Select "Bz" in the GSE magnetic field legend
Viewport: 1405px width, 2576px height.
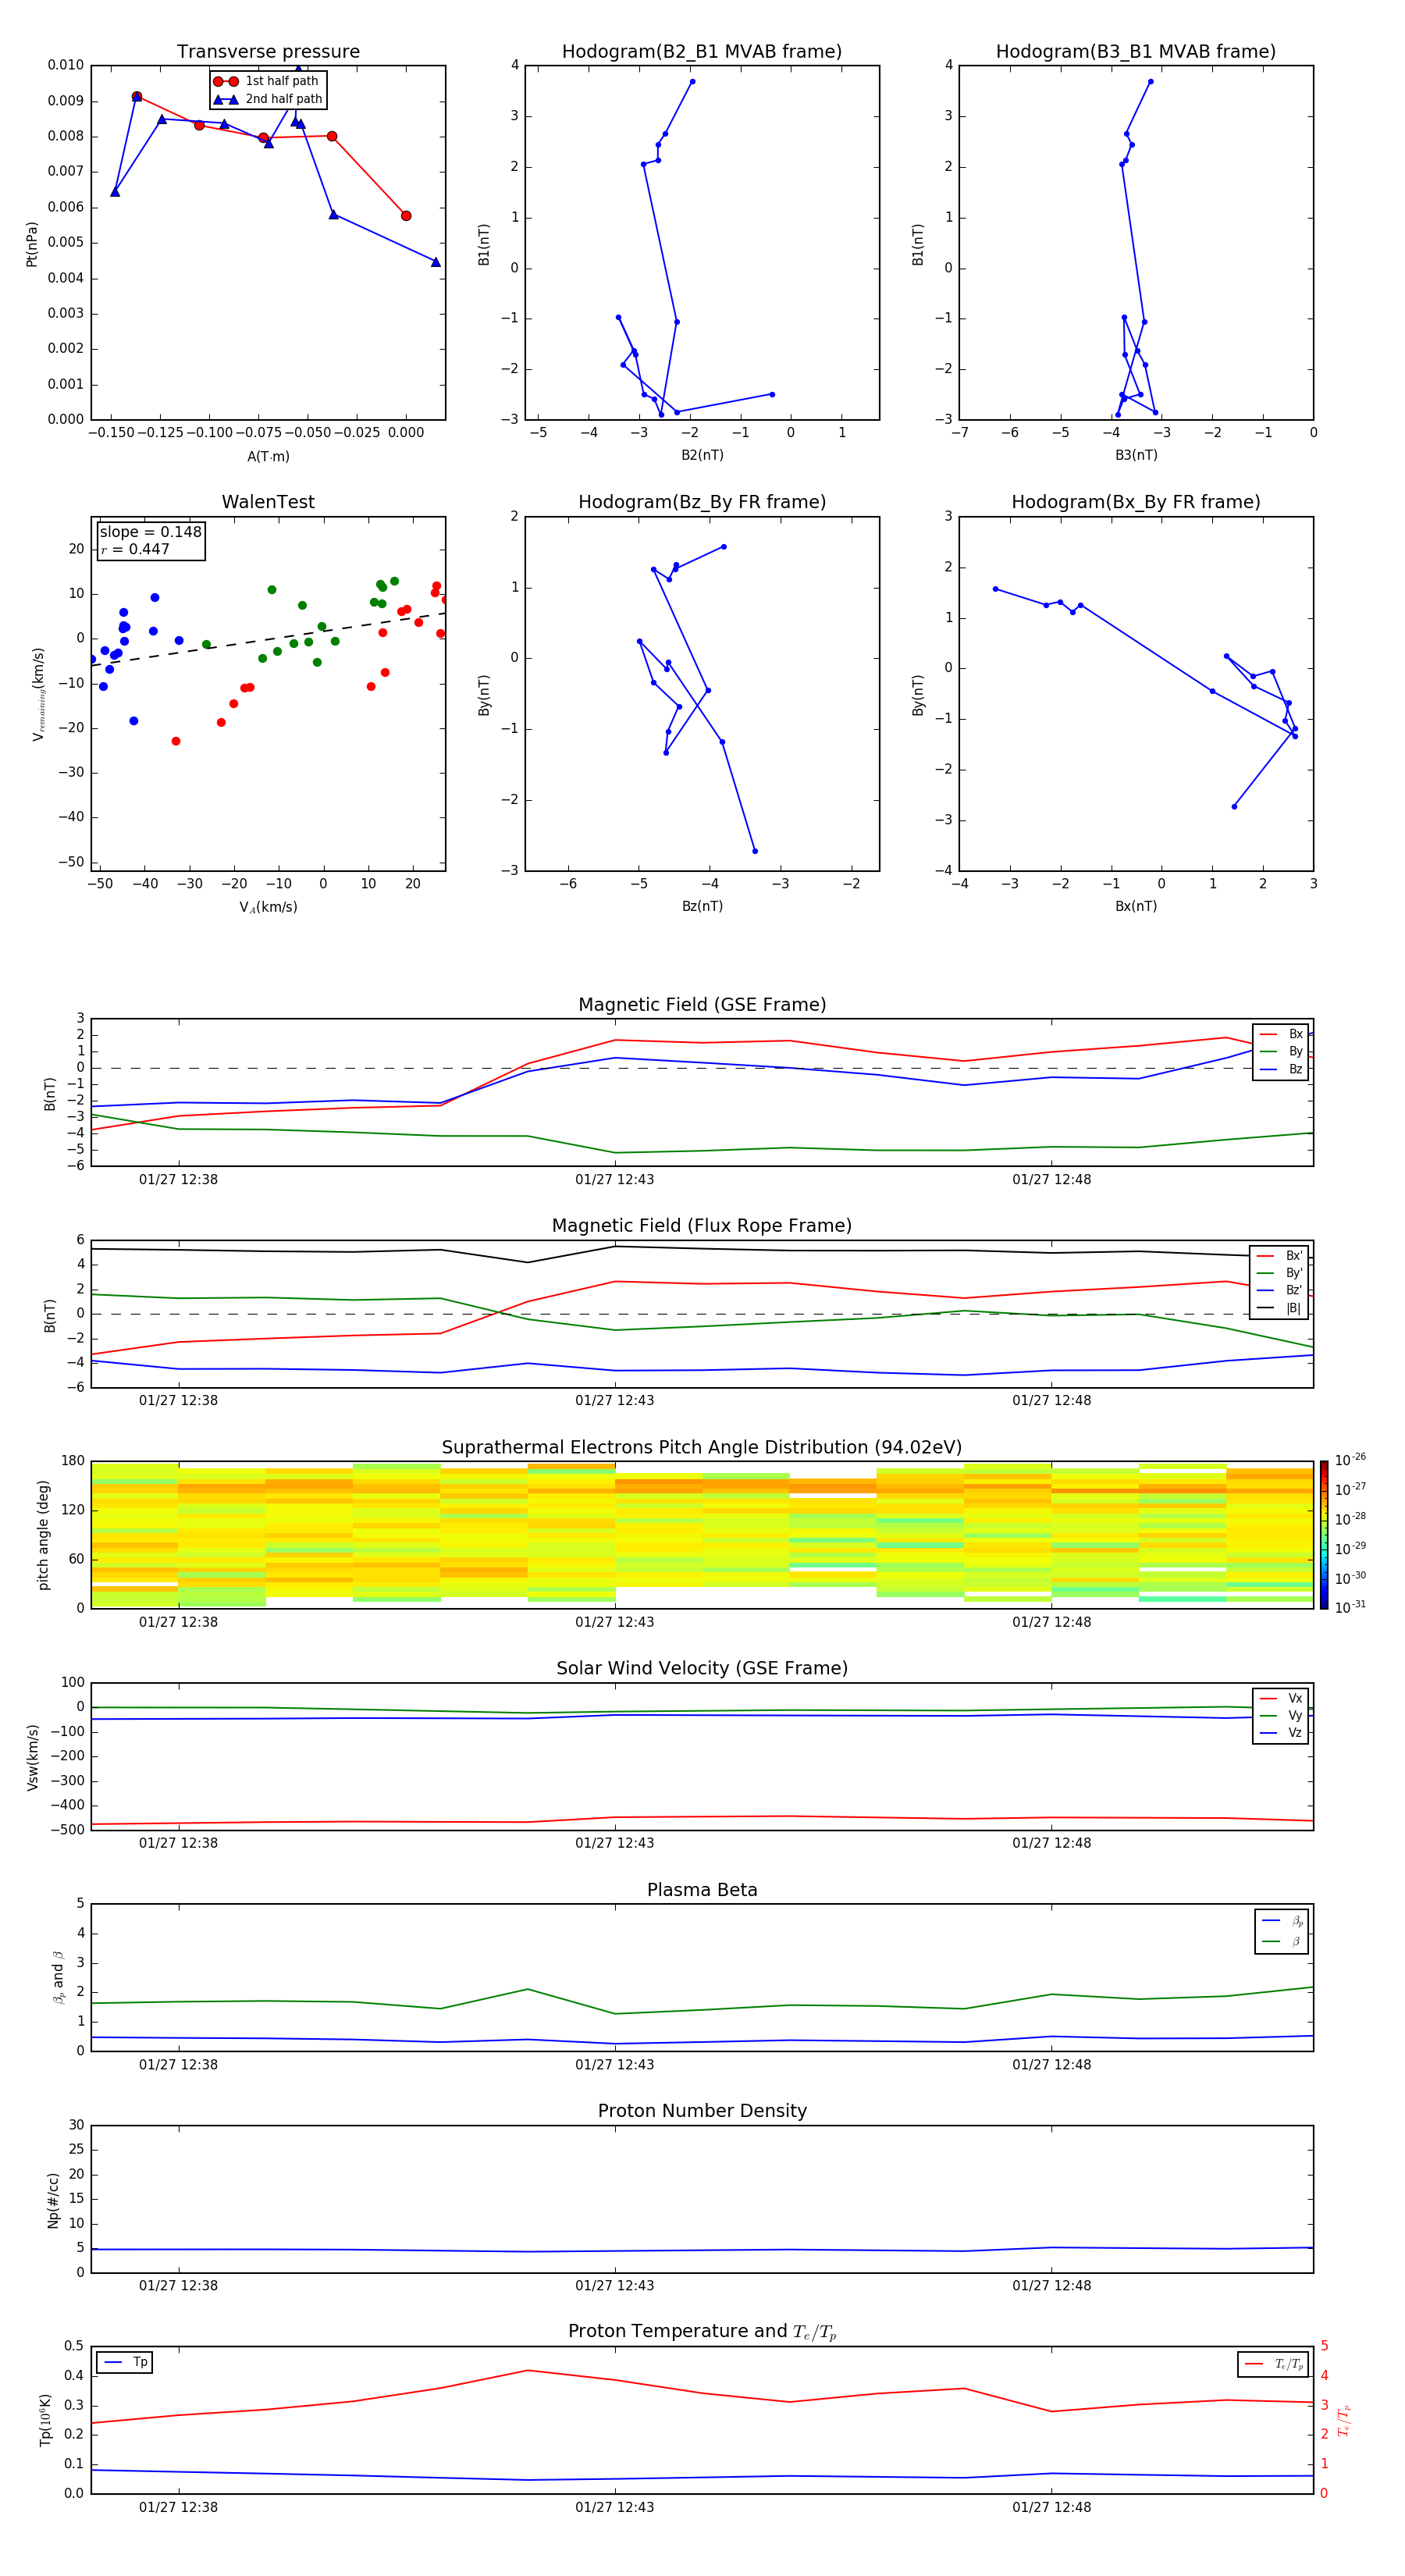pyautogui.click(x=1281, y=1069)
